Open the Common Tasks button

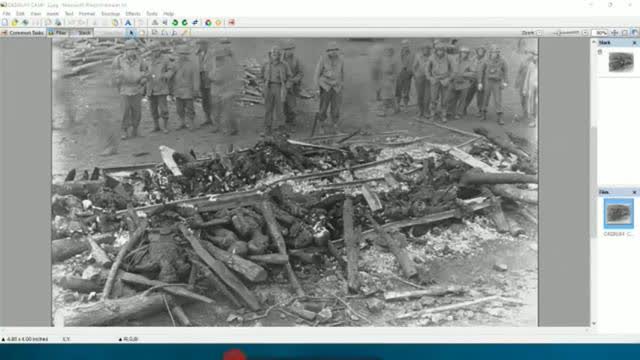pos(23,33)
